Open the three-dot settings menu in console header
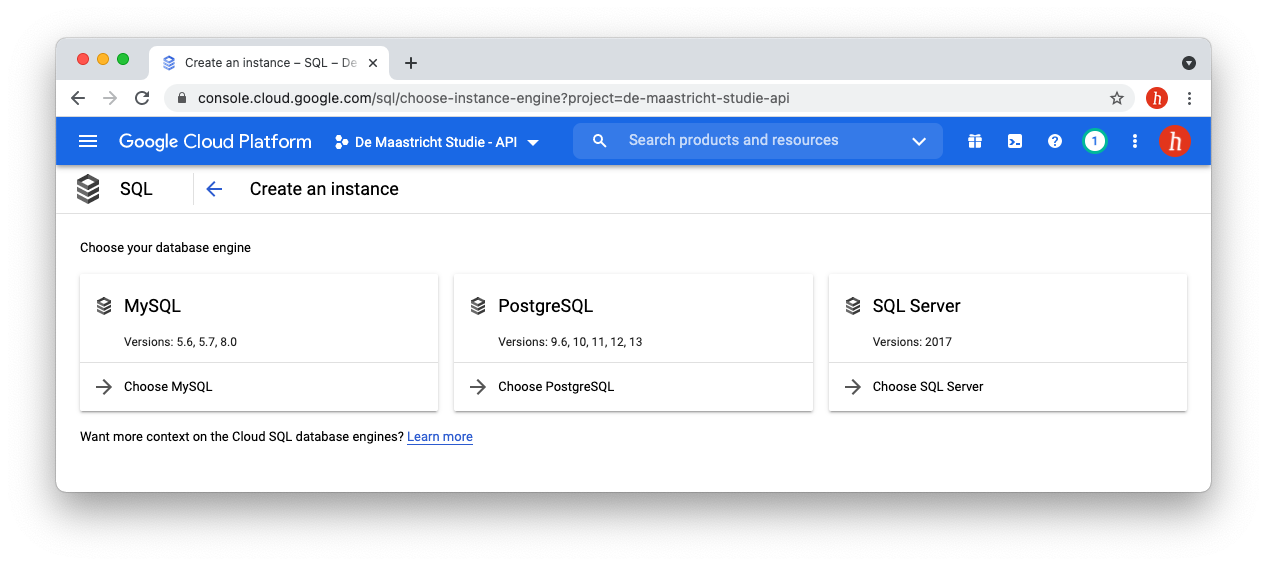Screen dimensions: 1267x566 point(1134,141)
